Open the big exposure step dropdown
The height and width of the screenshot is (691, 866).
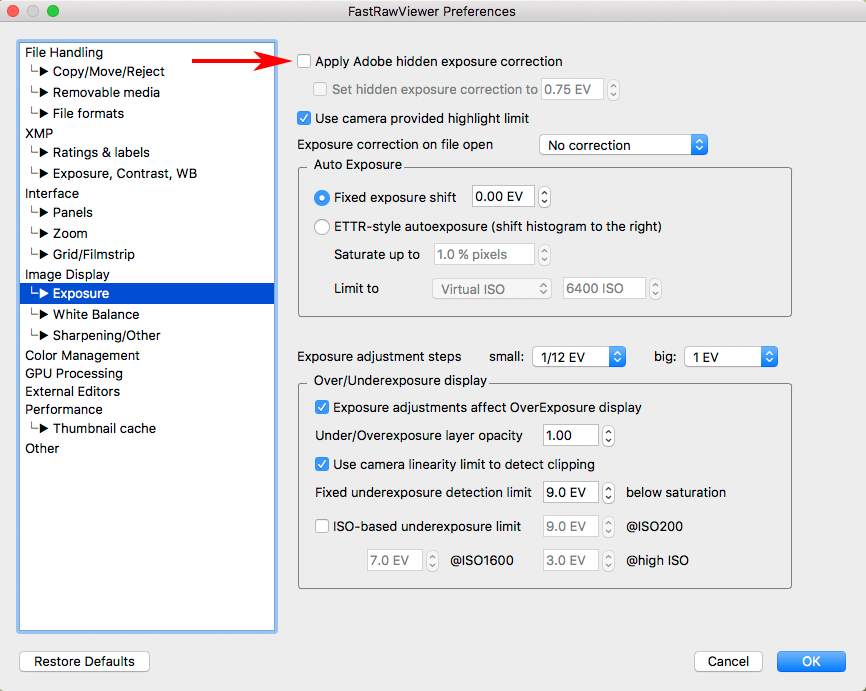click(x=730, y=357)
